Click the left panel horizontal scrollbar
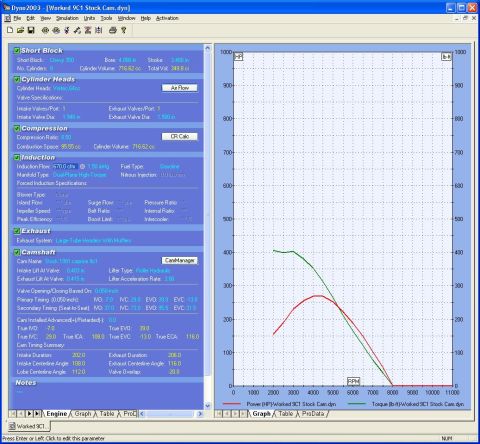The height and width of the screenshot is (444, 480). [x=171, y=414]
